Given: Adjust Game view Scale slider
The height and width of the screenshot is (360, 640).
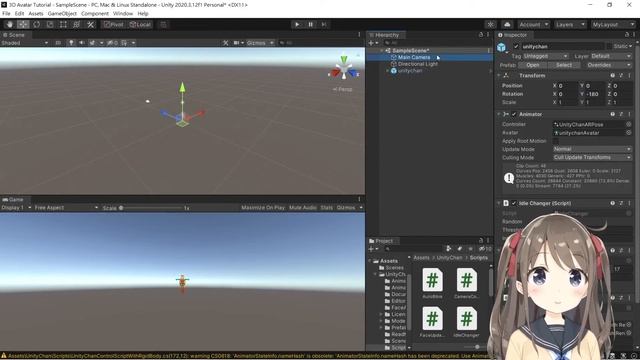Looking at the screenshot, I should click(151, 208).
